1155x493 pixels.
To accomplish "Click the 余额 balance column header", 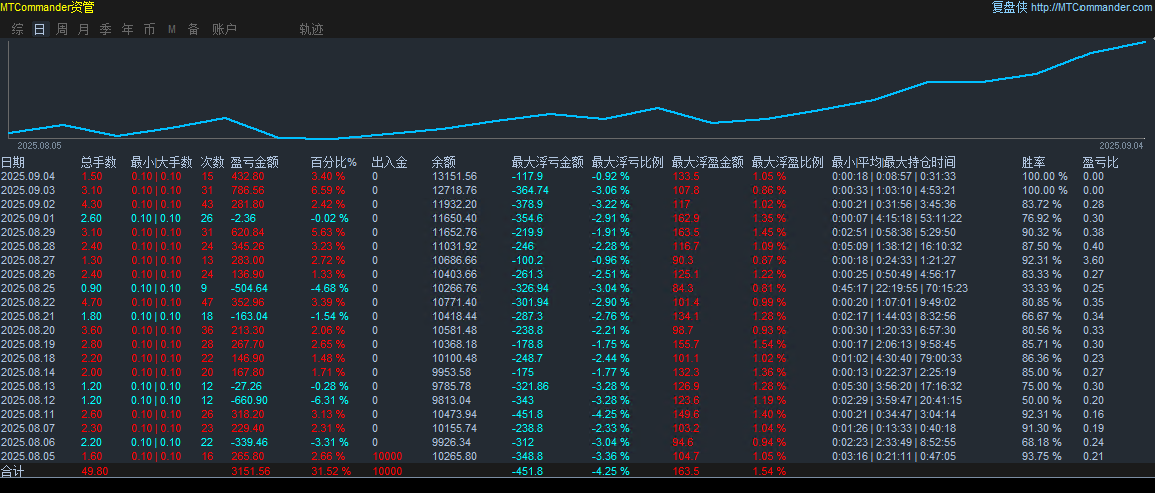I will [443, 162].
